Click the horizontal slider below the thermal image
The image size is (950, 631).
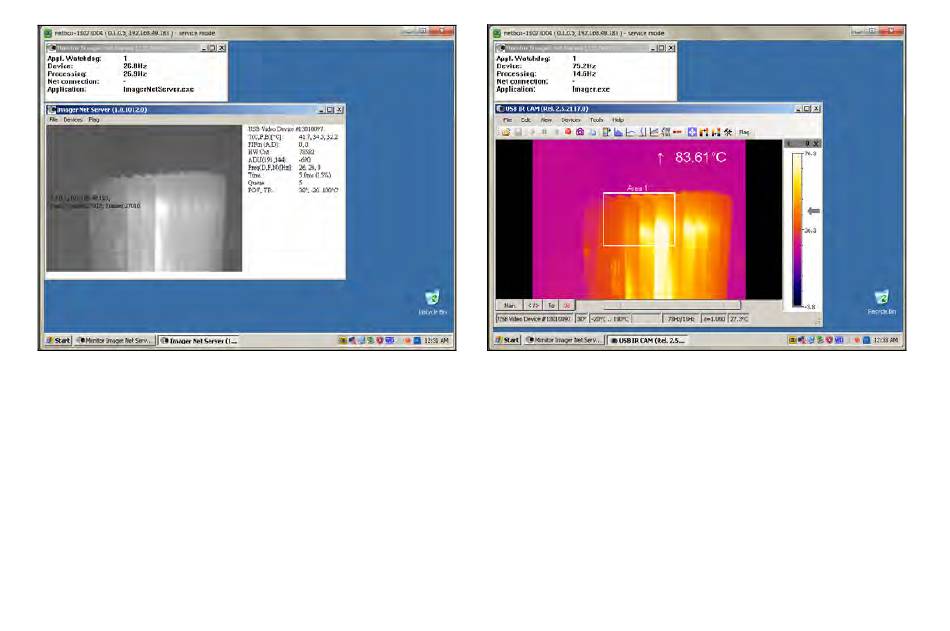click(658, 305)
